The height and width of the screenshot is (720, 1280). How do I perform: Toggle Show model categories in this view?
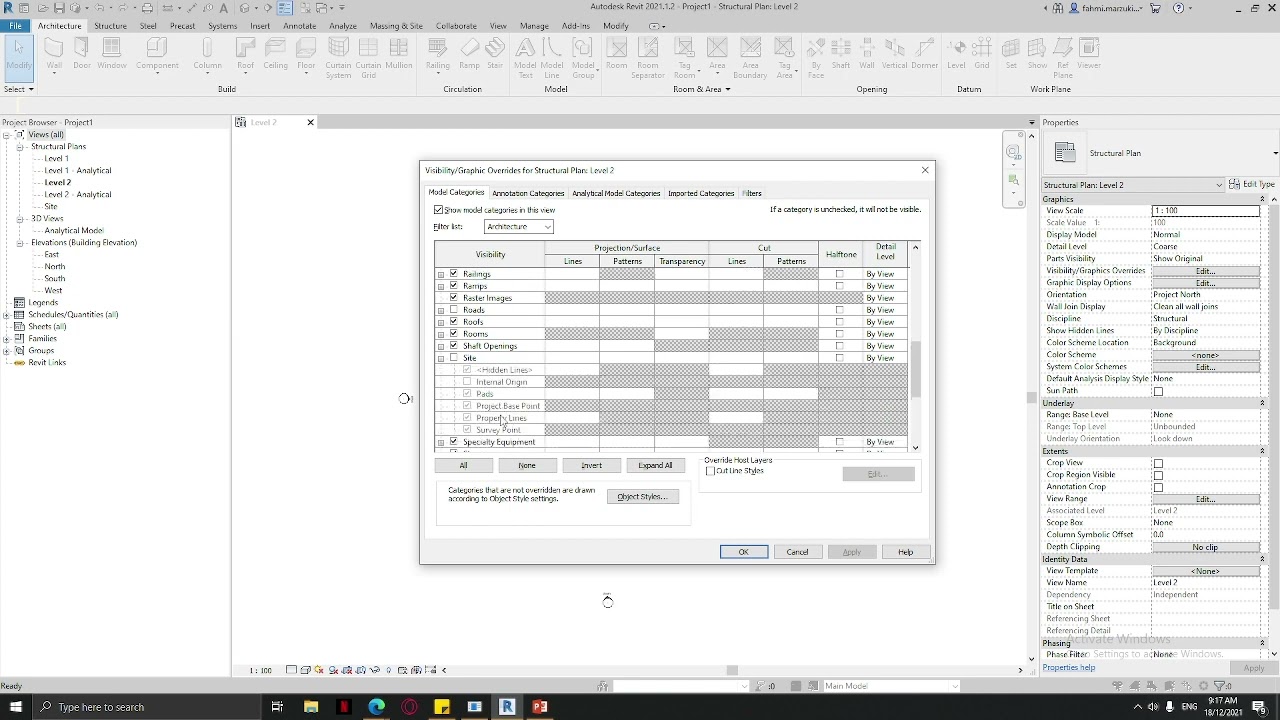(438, 210)
